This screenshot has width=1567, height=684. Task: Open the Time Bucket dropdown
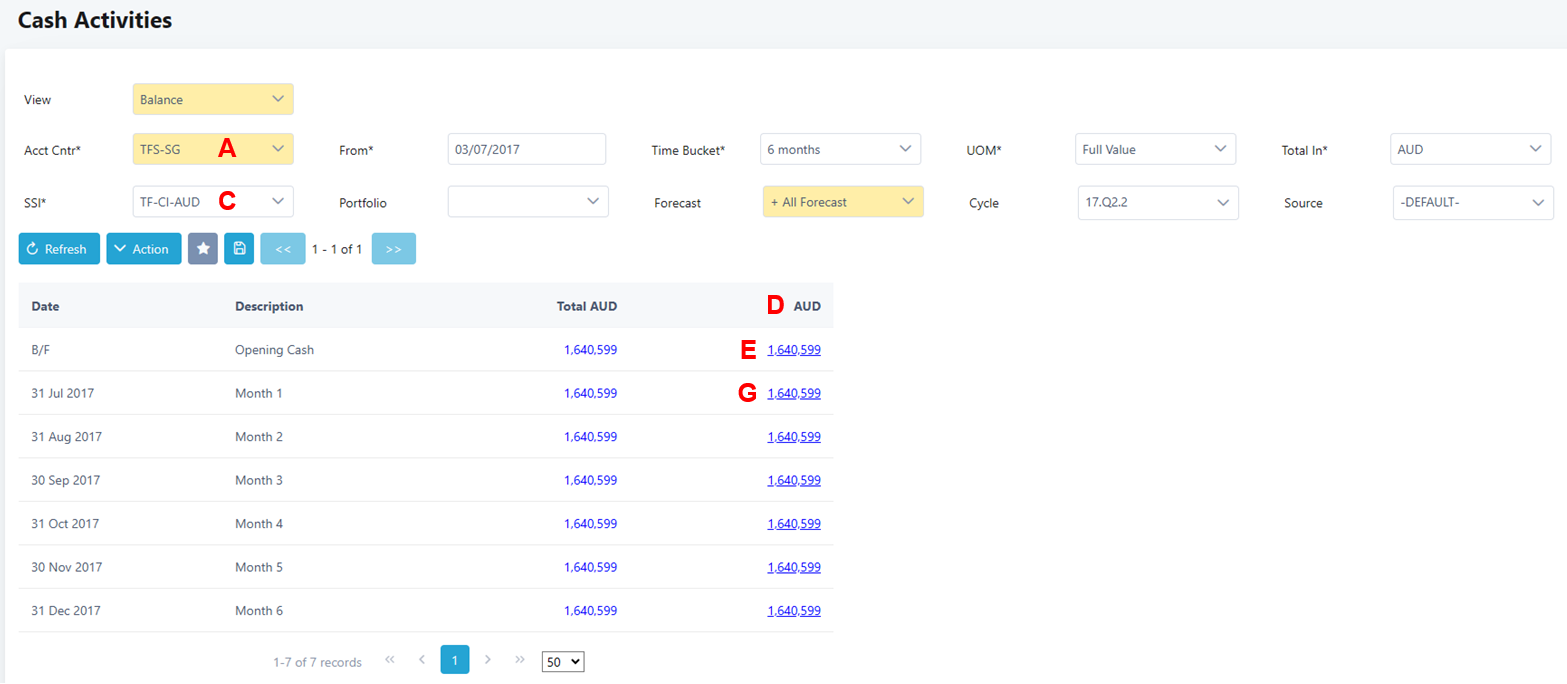pos(840,149)
